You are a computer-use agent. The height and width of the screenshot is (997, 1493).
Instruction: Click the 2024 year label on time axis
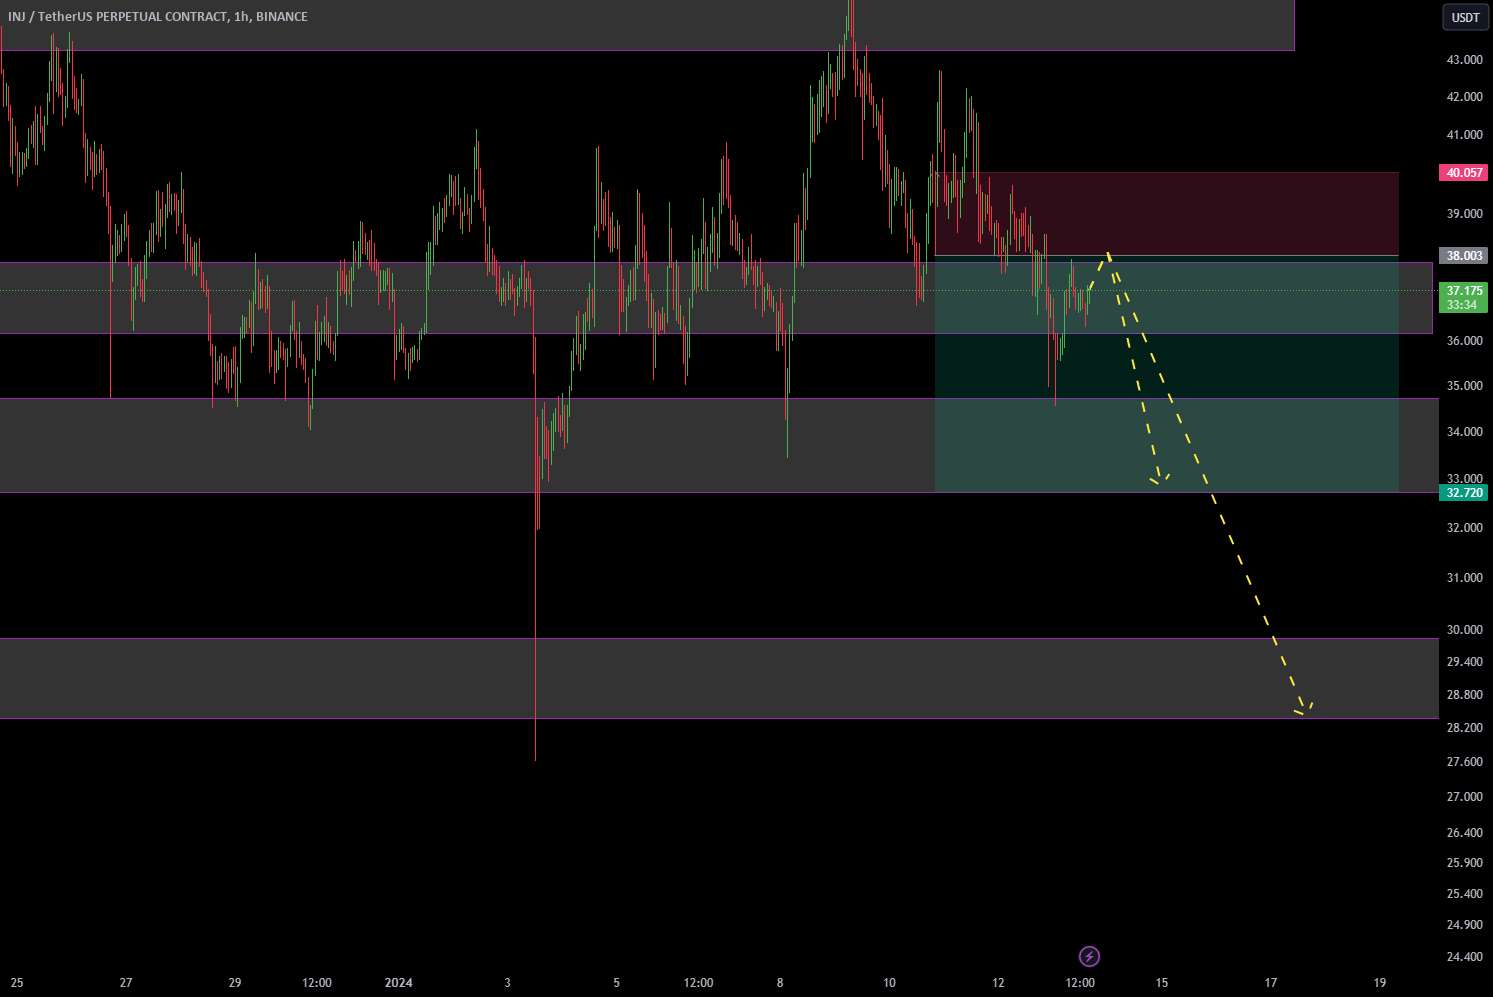tap(398, 983)
